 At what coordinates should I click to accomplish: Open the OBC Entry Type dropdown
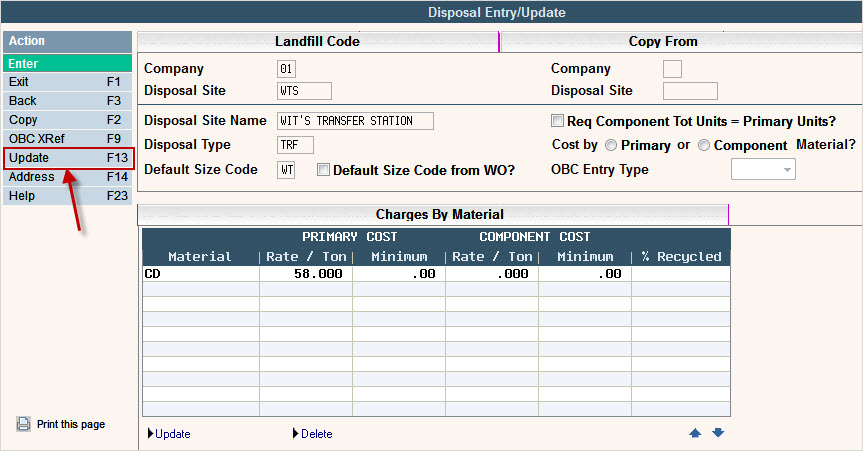(763, 170)
